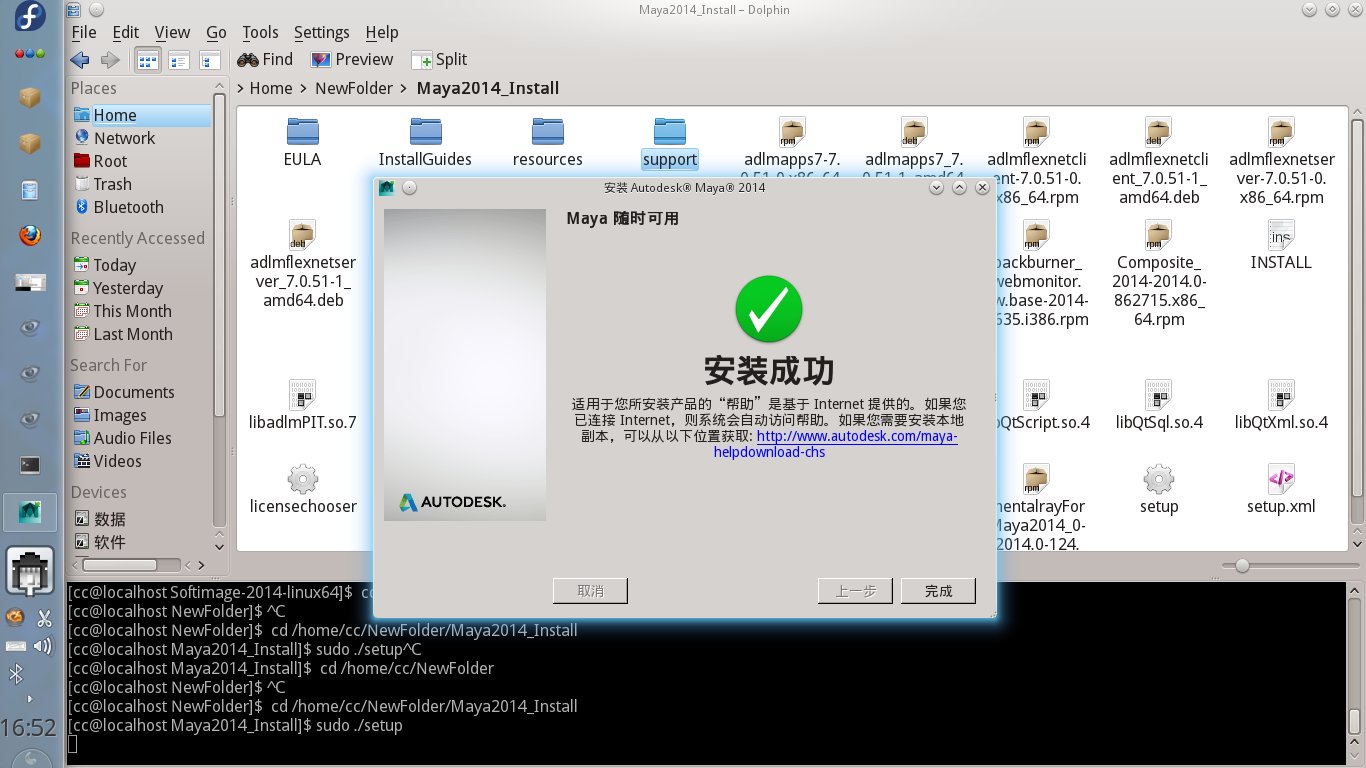Toggle Split view in Dolphin
The image size is (1366, 768).
pos(439,60)
